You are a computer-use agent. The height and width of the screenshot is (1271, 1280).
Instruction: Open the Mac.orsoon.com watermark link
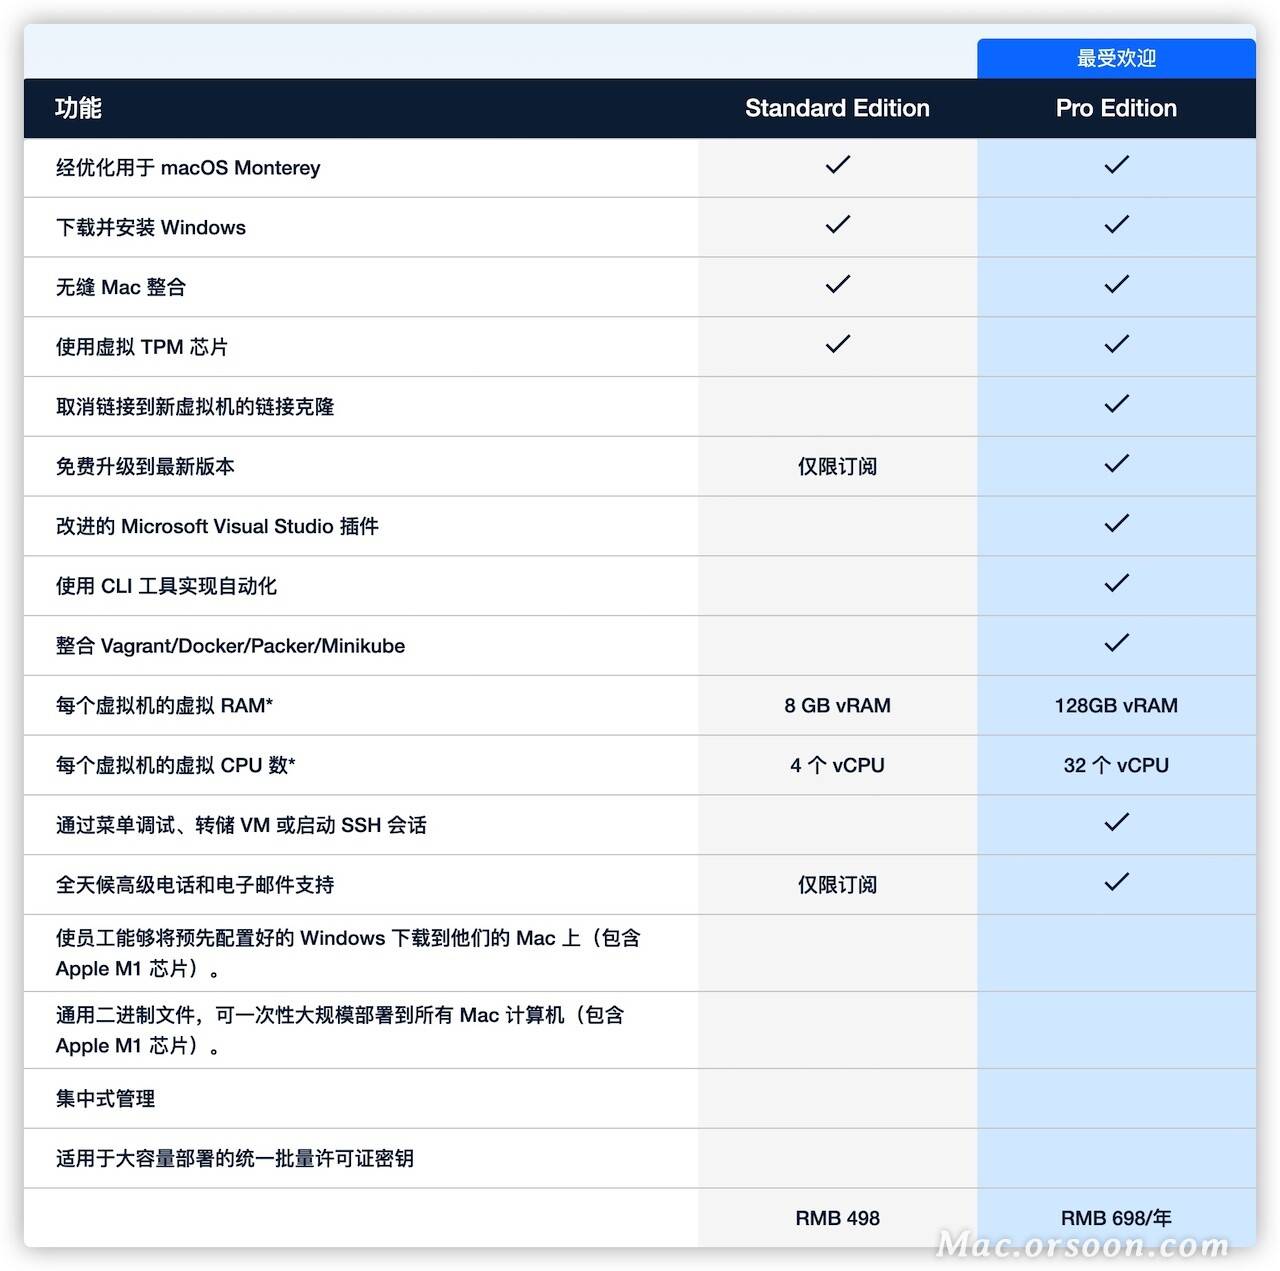[1082, 1244]
